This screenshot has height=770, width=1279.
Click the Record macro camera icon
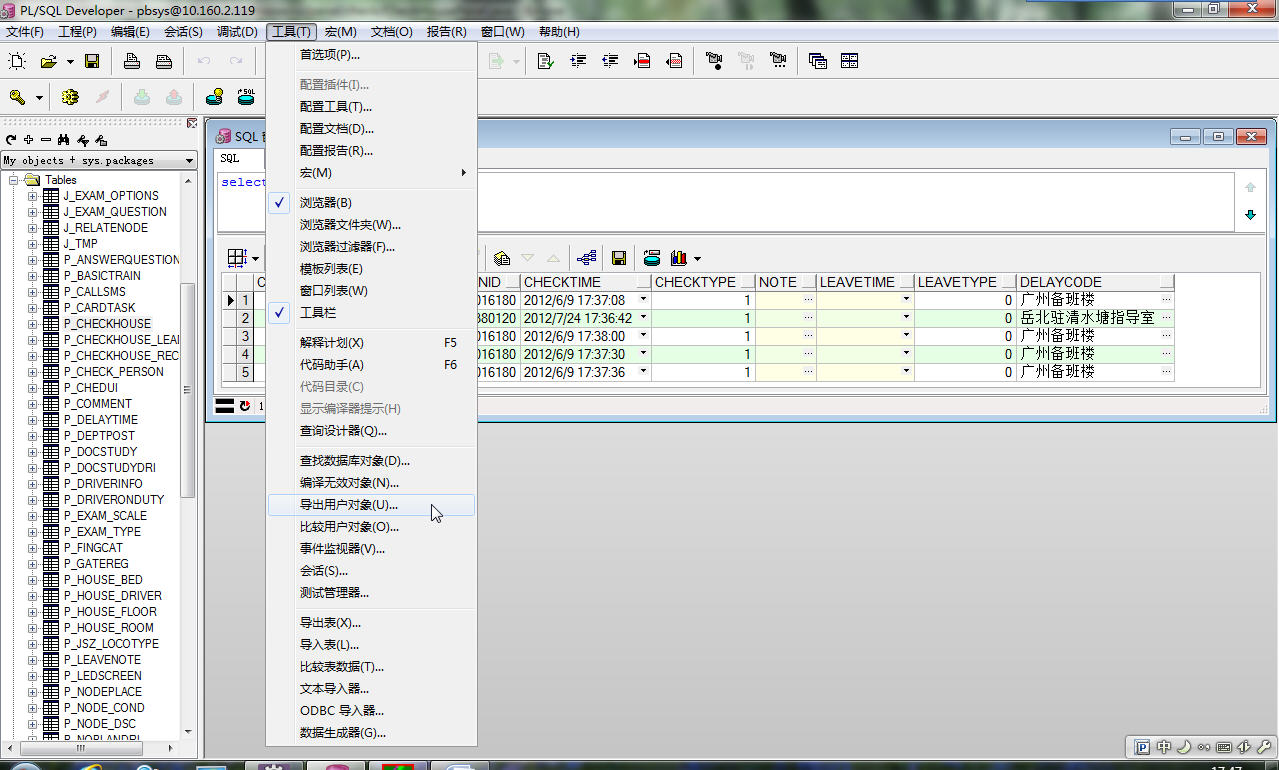[714, 61]
